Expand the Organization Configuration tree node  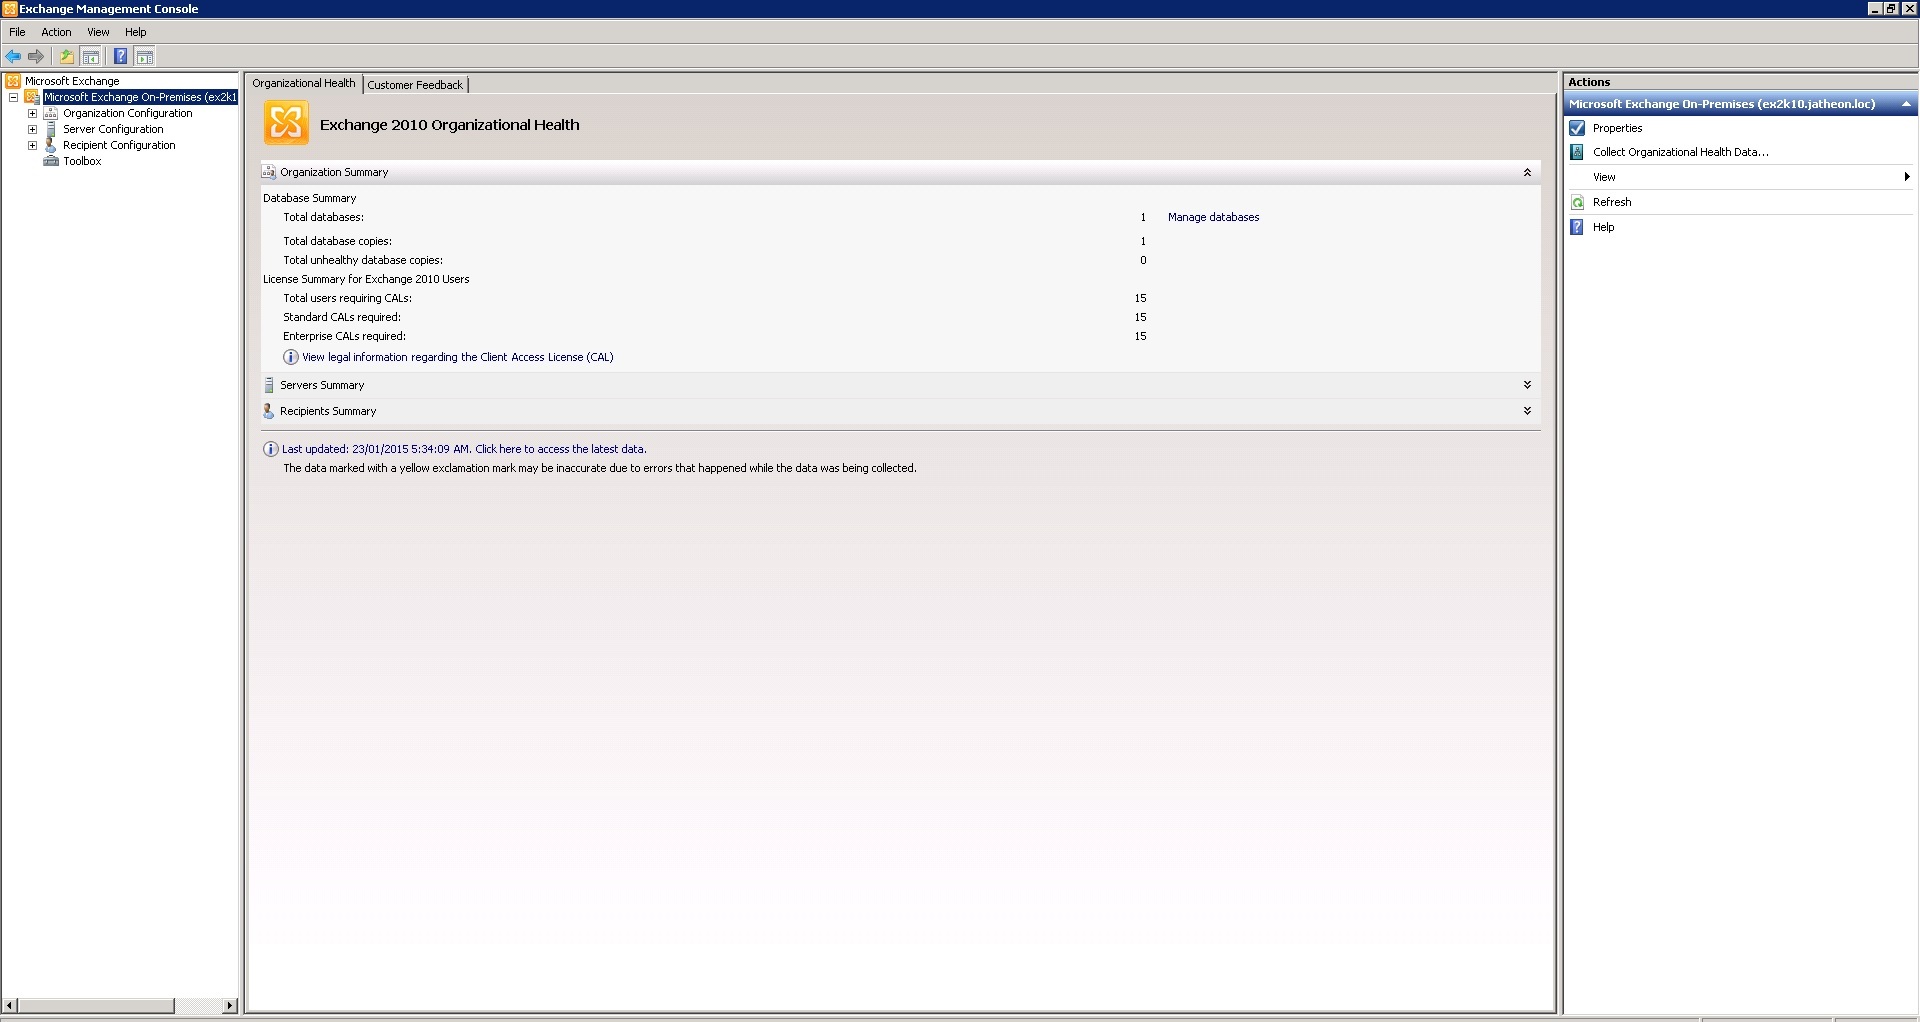tap(32, 113)
